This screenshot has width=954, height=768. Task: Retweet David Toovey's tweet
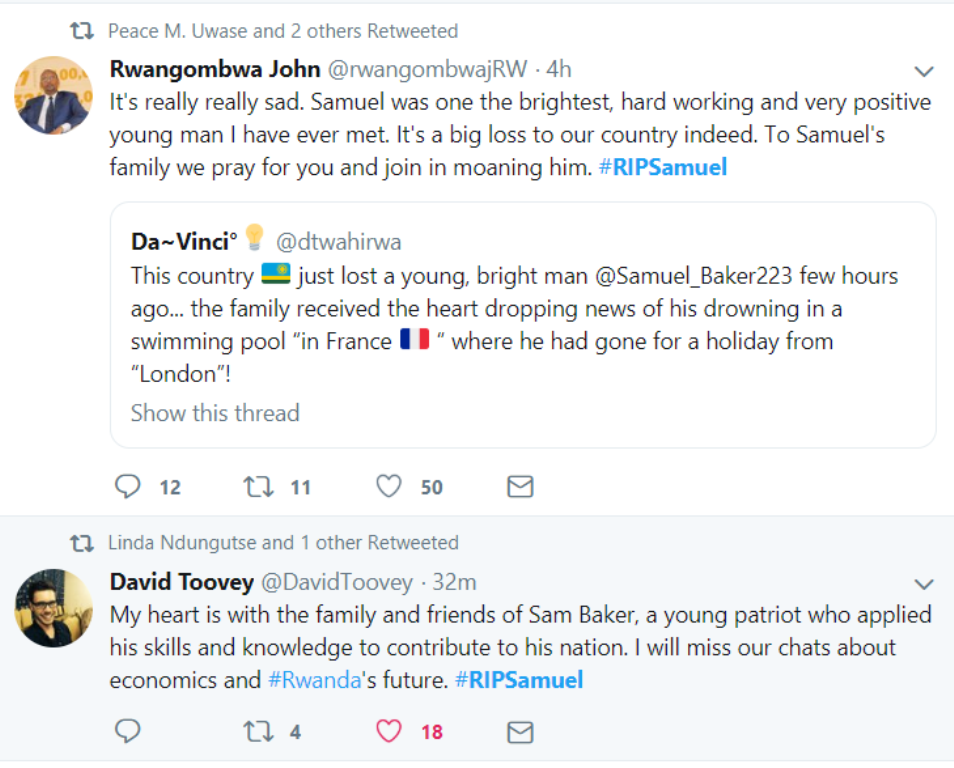point(258,732)
